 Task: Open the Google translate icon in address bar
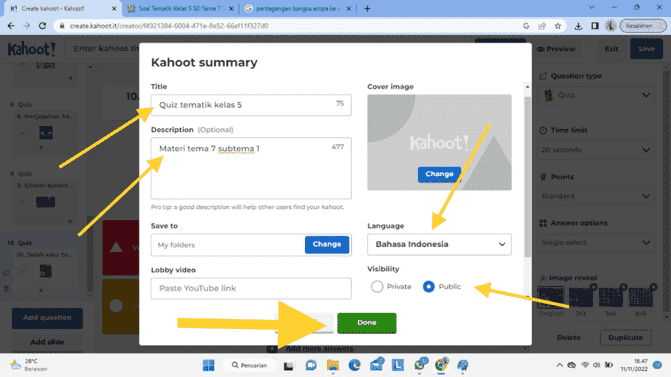pos(526,26)
